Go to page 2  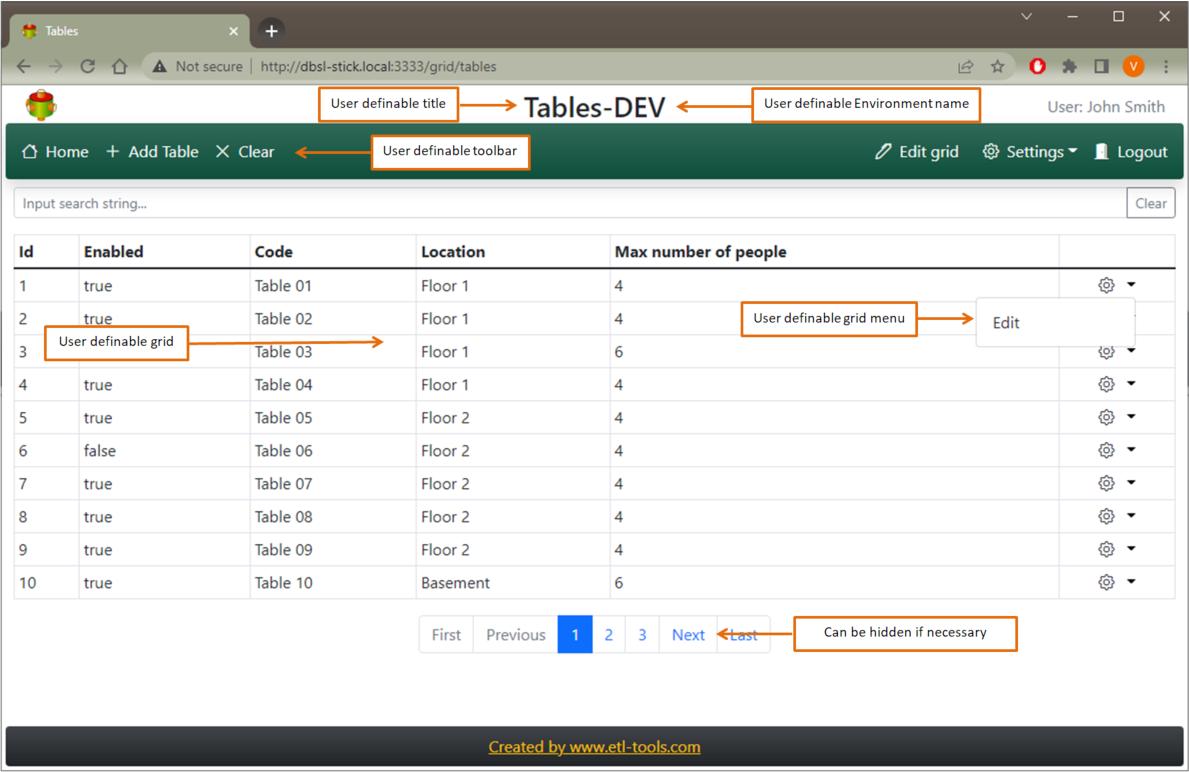coord(608,635)
